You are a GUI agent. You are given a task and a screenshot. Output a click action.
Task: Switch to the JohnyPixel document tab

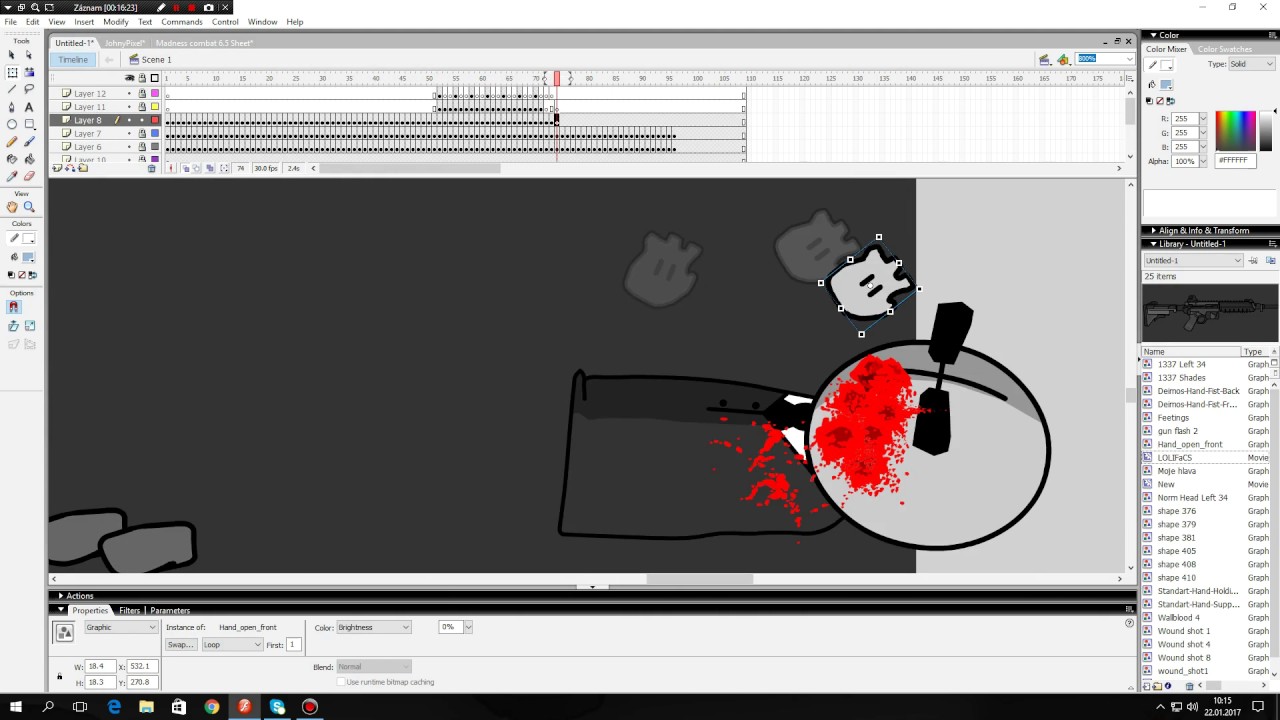tap(125, 43)
